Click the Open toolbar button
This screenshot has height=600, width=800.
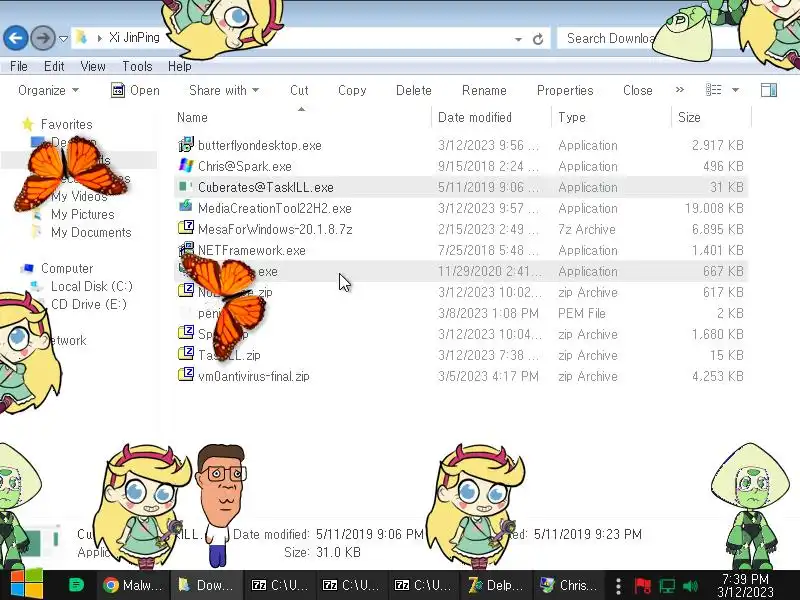point(135,90)
